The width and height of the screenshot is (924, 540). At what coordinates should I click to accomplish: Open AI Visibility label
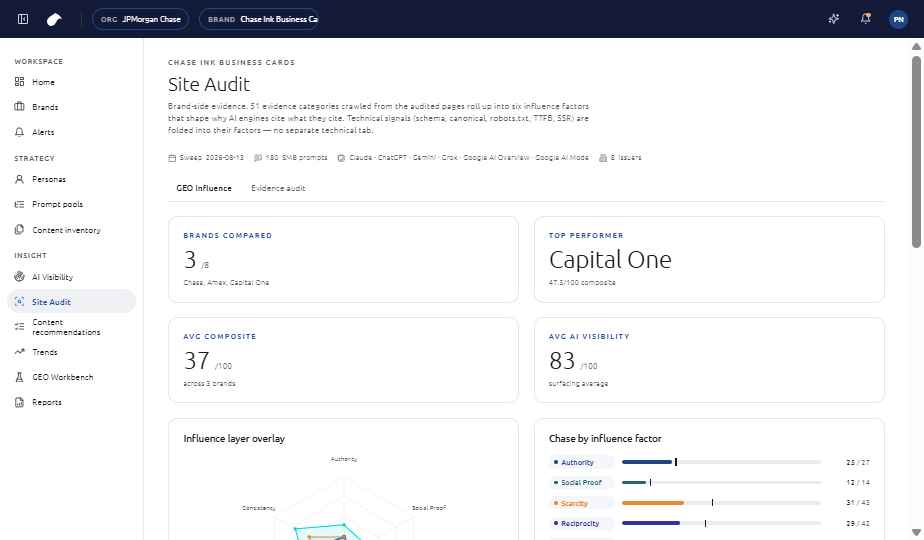coord(52,276)
